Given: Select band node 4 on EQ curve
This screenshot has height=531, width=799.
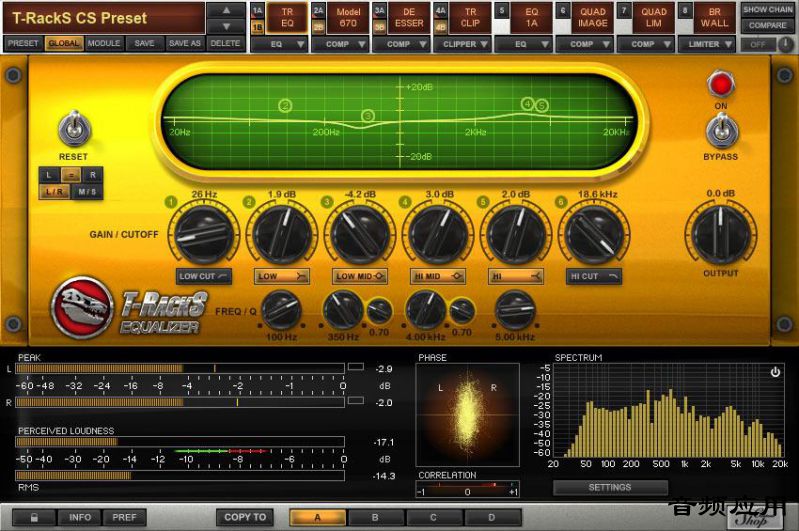Looking at the screenshot, I should pyautogui.click(x=527, y=104).
